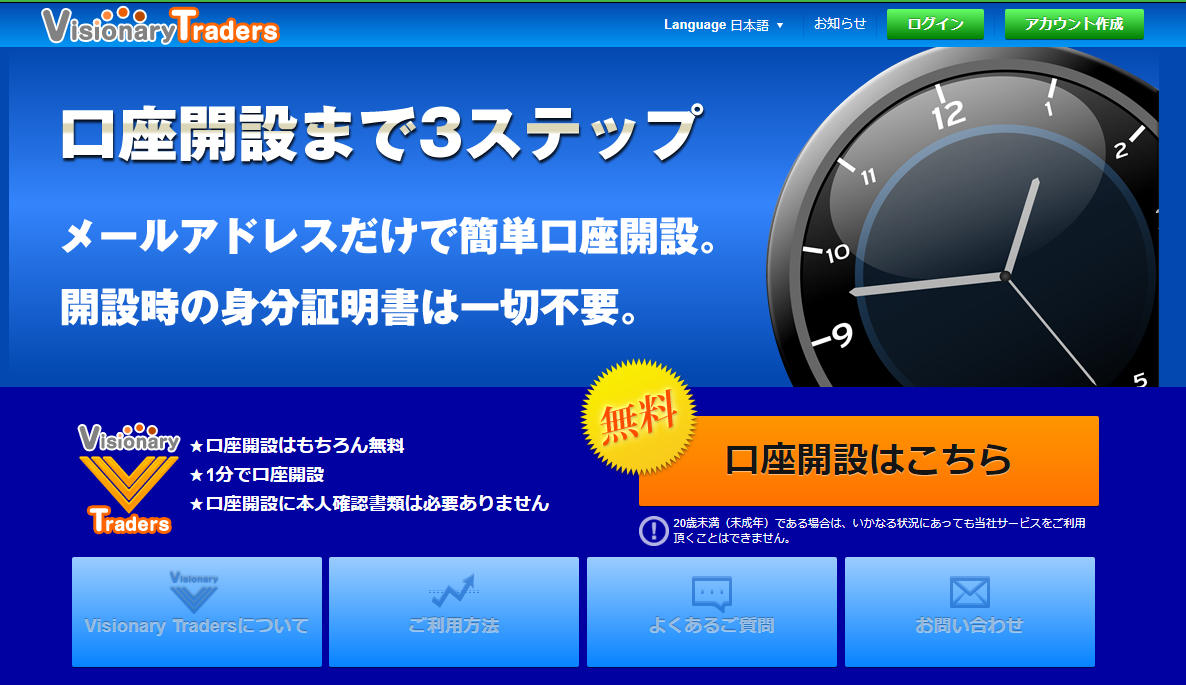The image size is (1186, 685).
Task: Click the Visionary Traders header logo
Action: 160,26
